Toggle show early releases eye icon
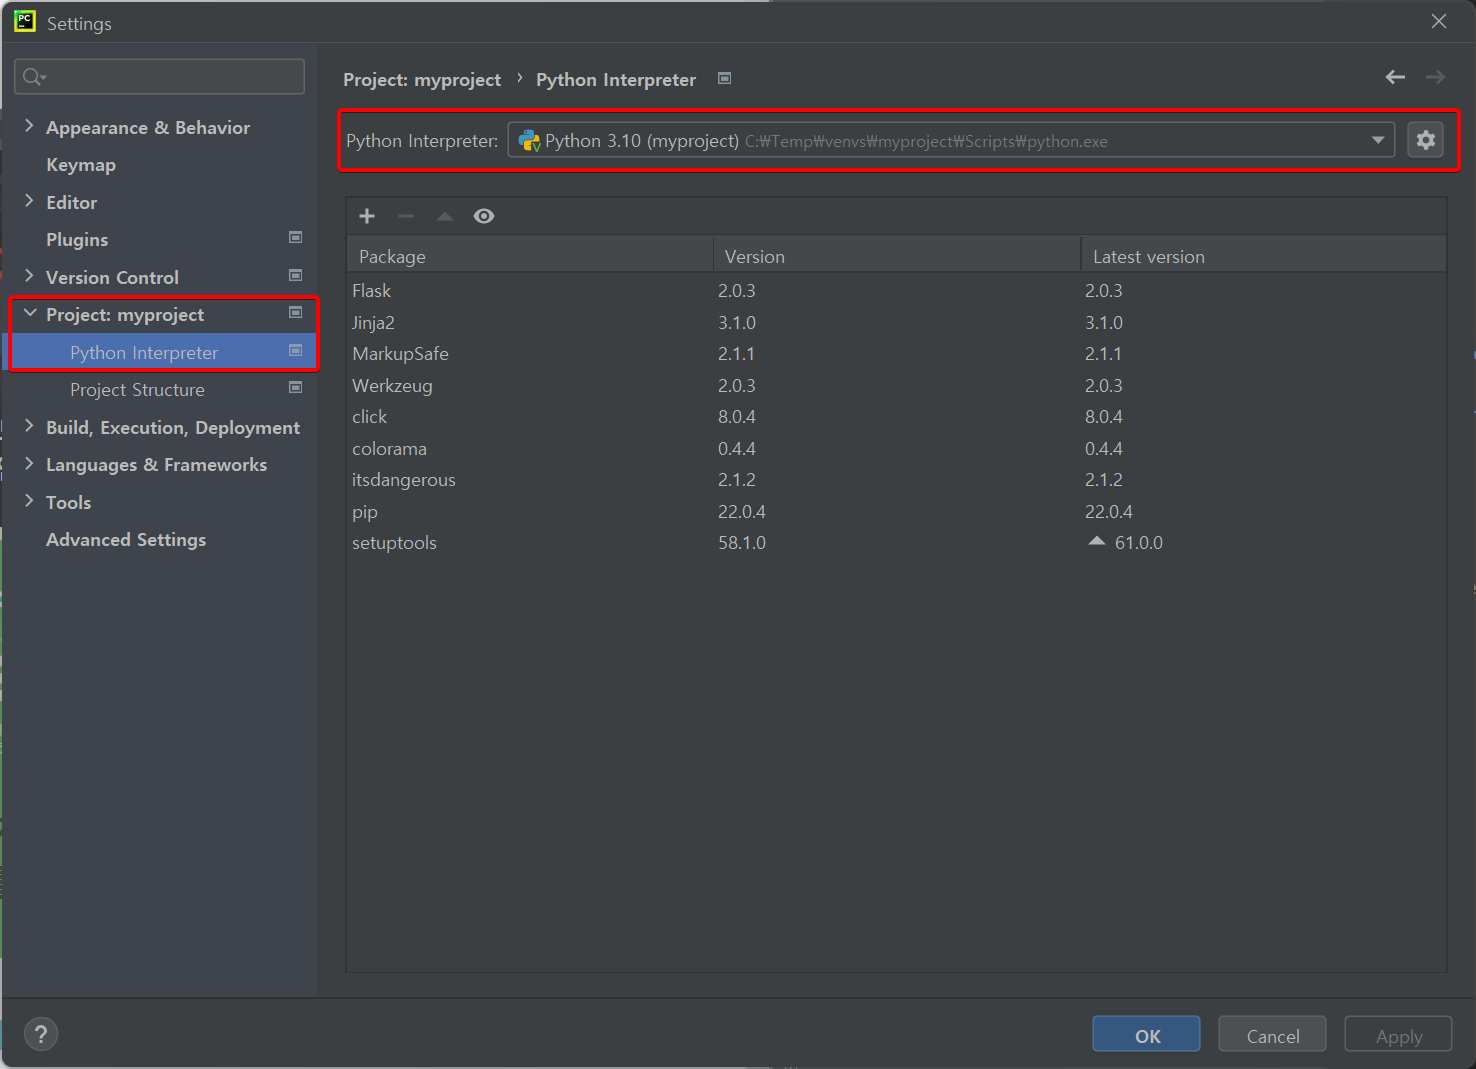Screen dimensions: 1476x1069 click(x=484, y=216)
